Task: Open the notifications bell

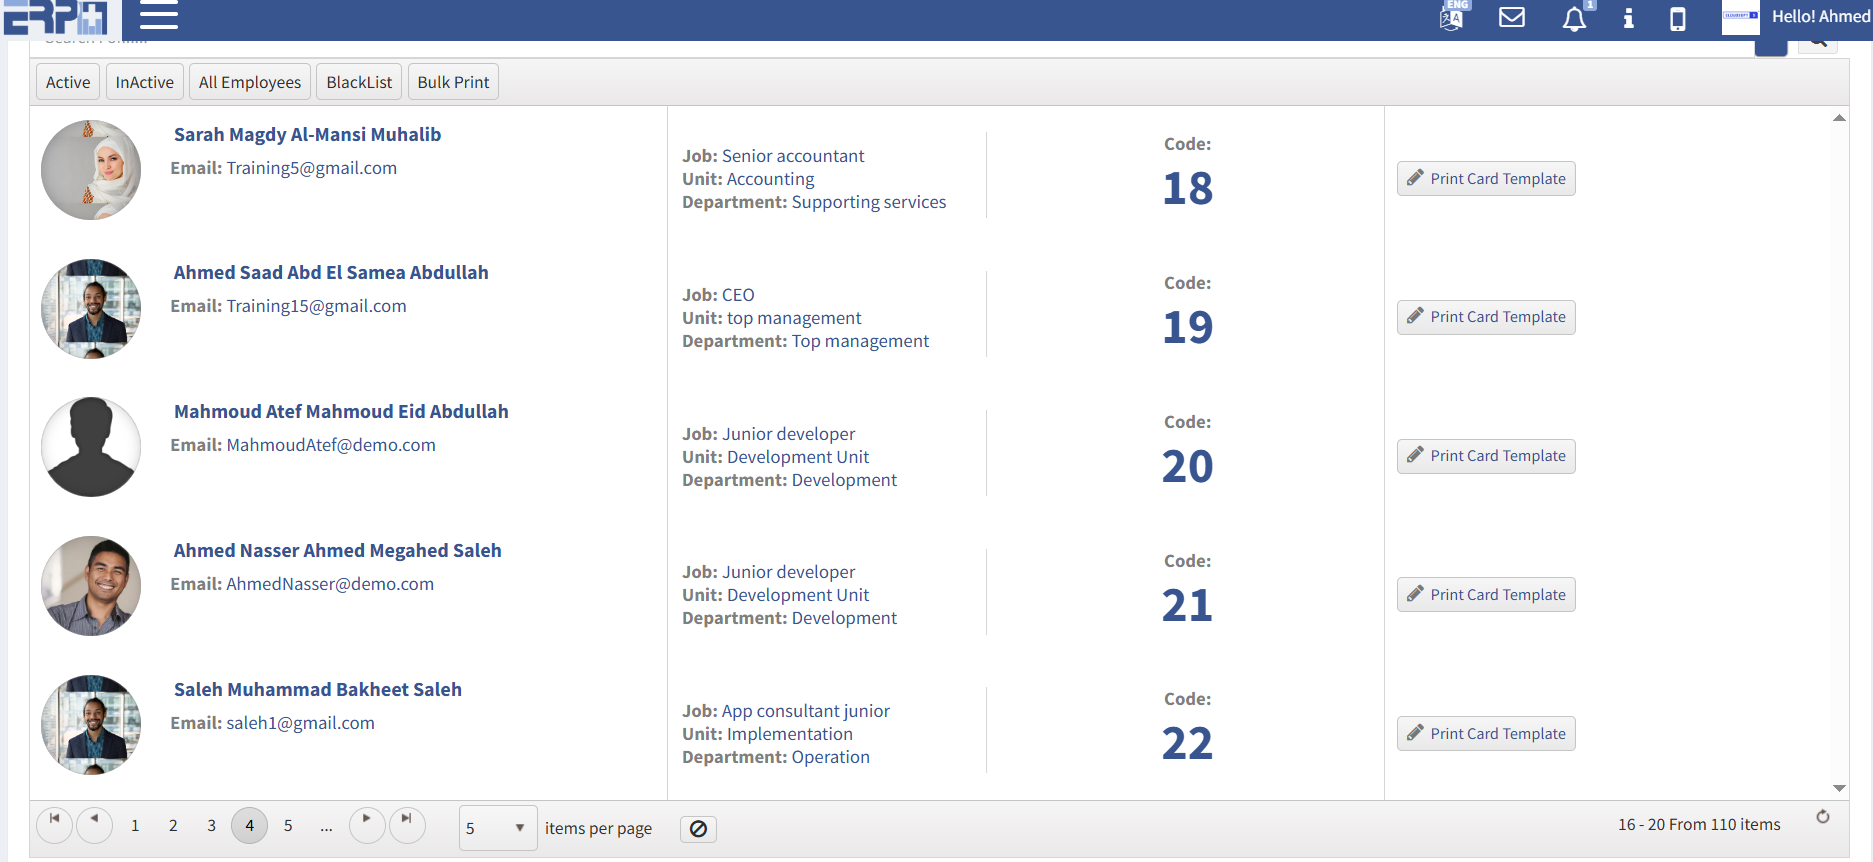Action: pos(1574,19)
